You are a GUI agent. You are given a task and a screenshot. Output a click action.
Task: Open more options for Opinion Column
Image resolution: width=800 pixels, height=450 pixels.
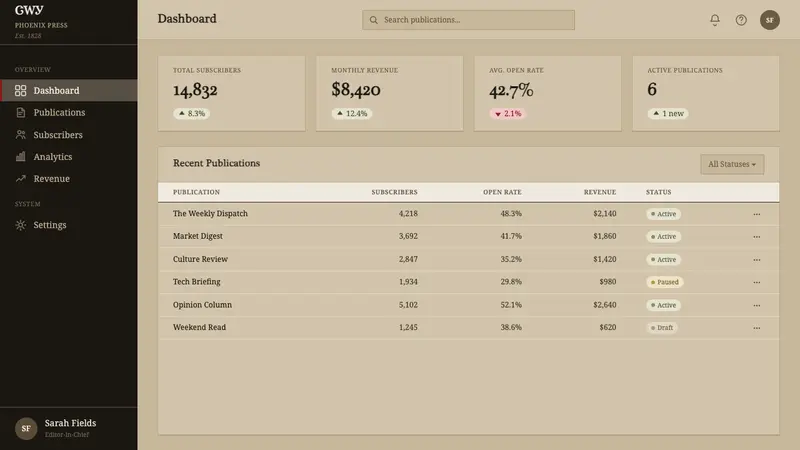(757, 305)
